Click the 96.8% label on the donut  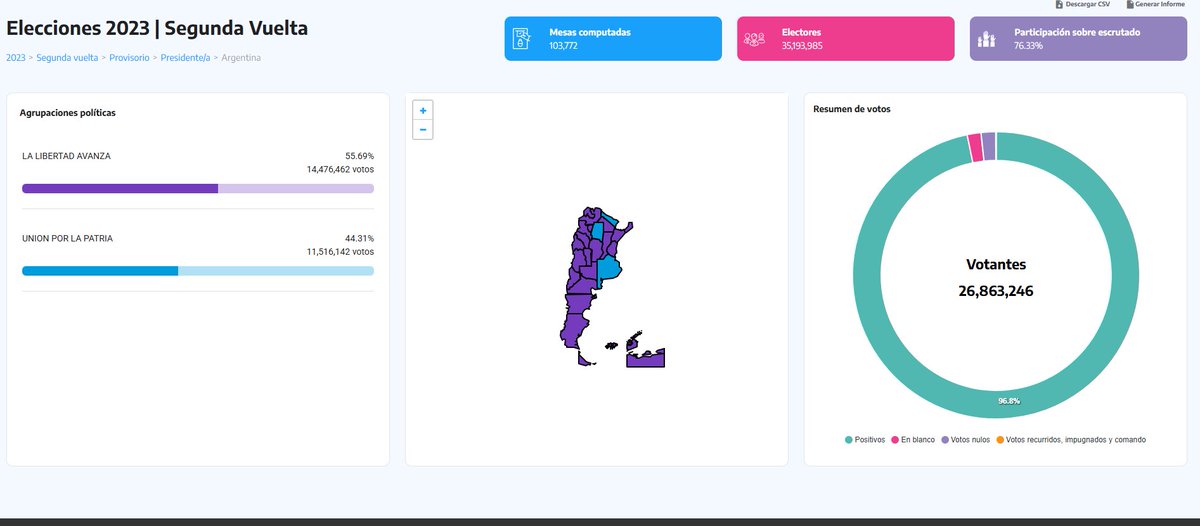1008,401
